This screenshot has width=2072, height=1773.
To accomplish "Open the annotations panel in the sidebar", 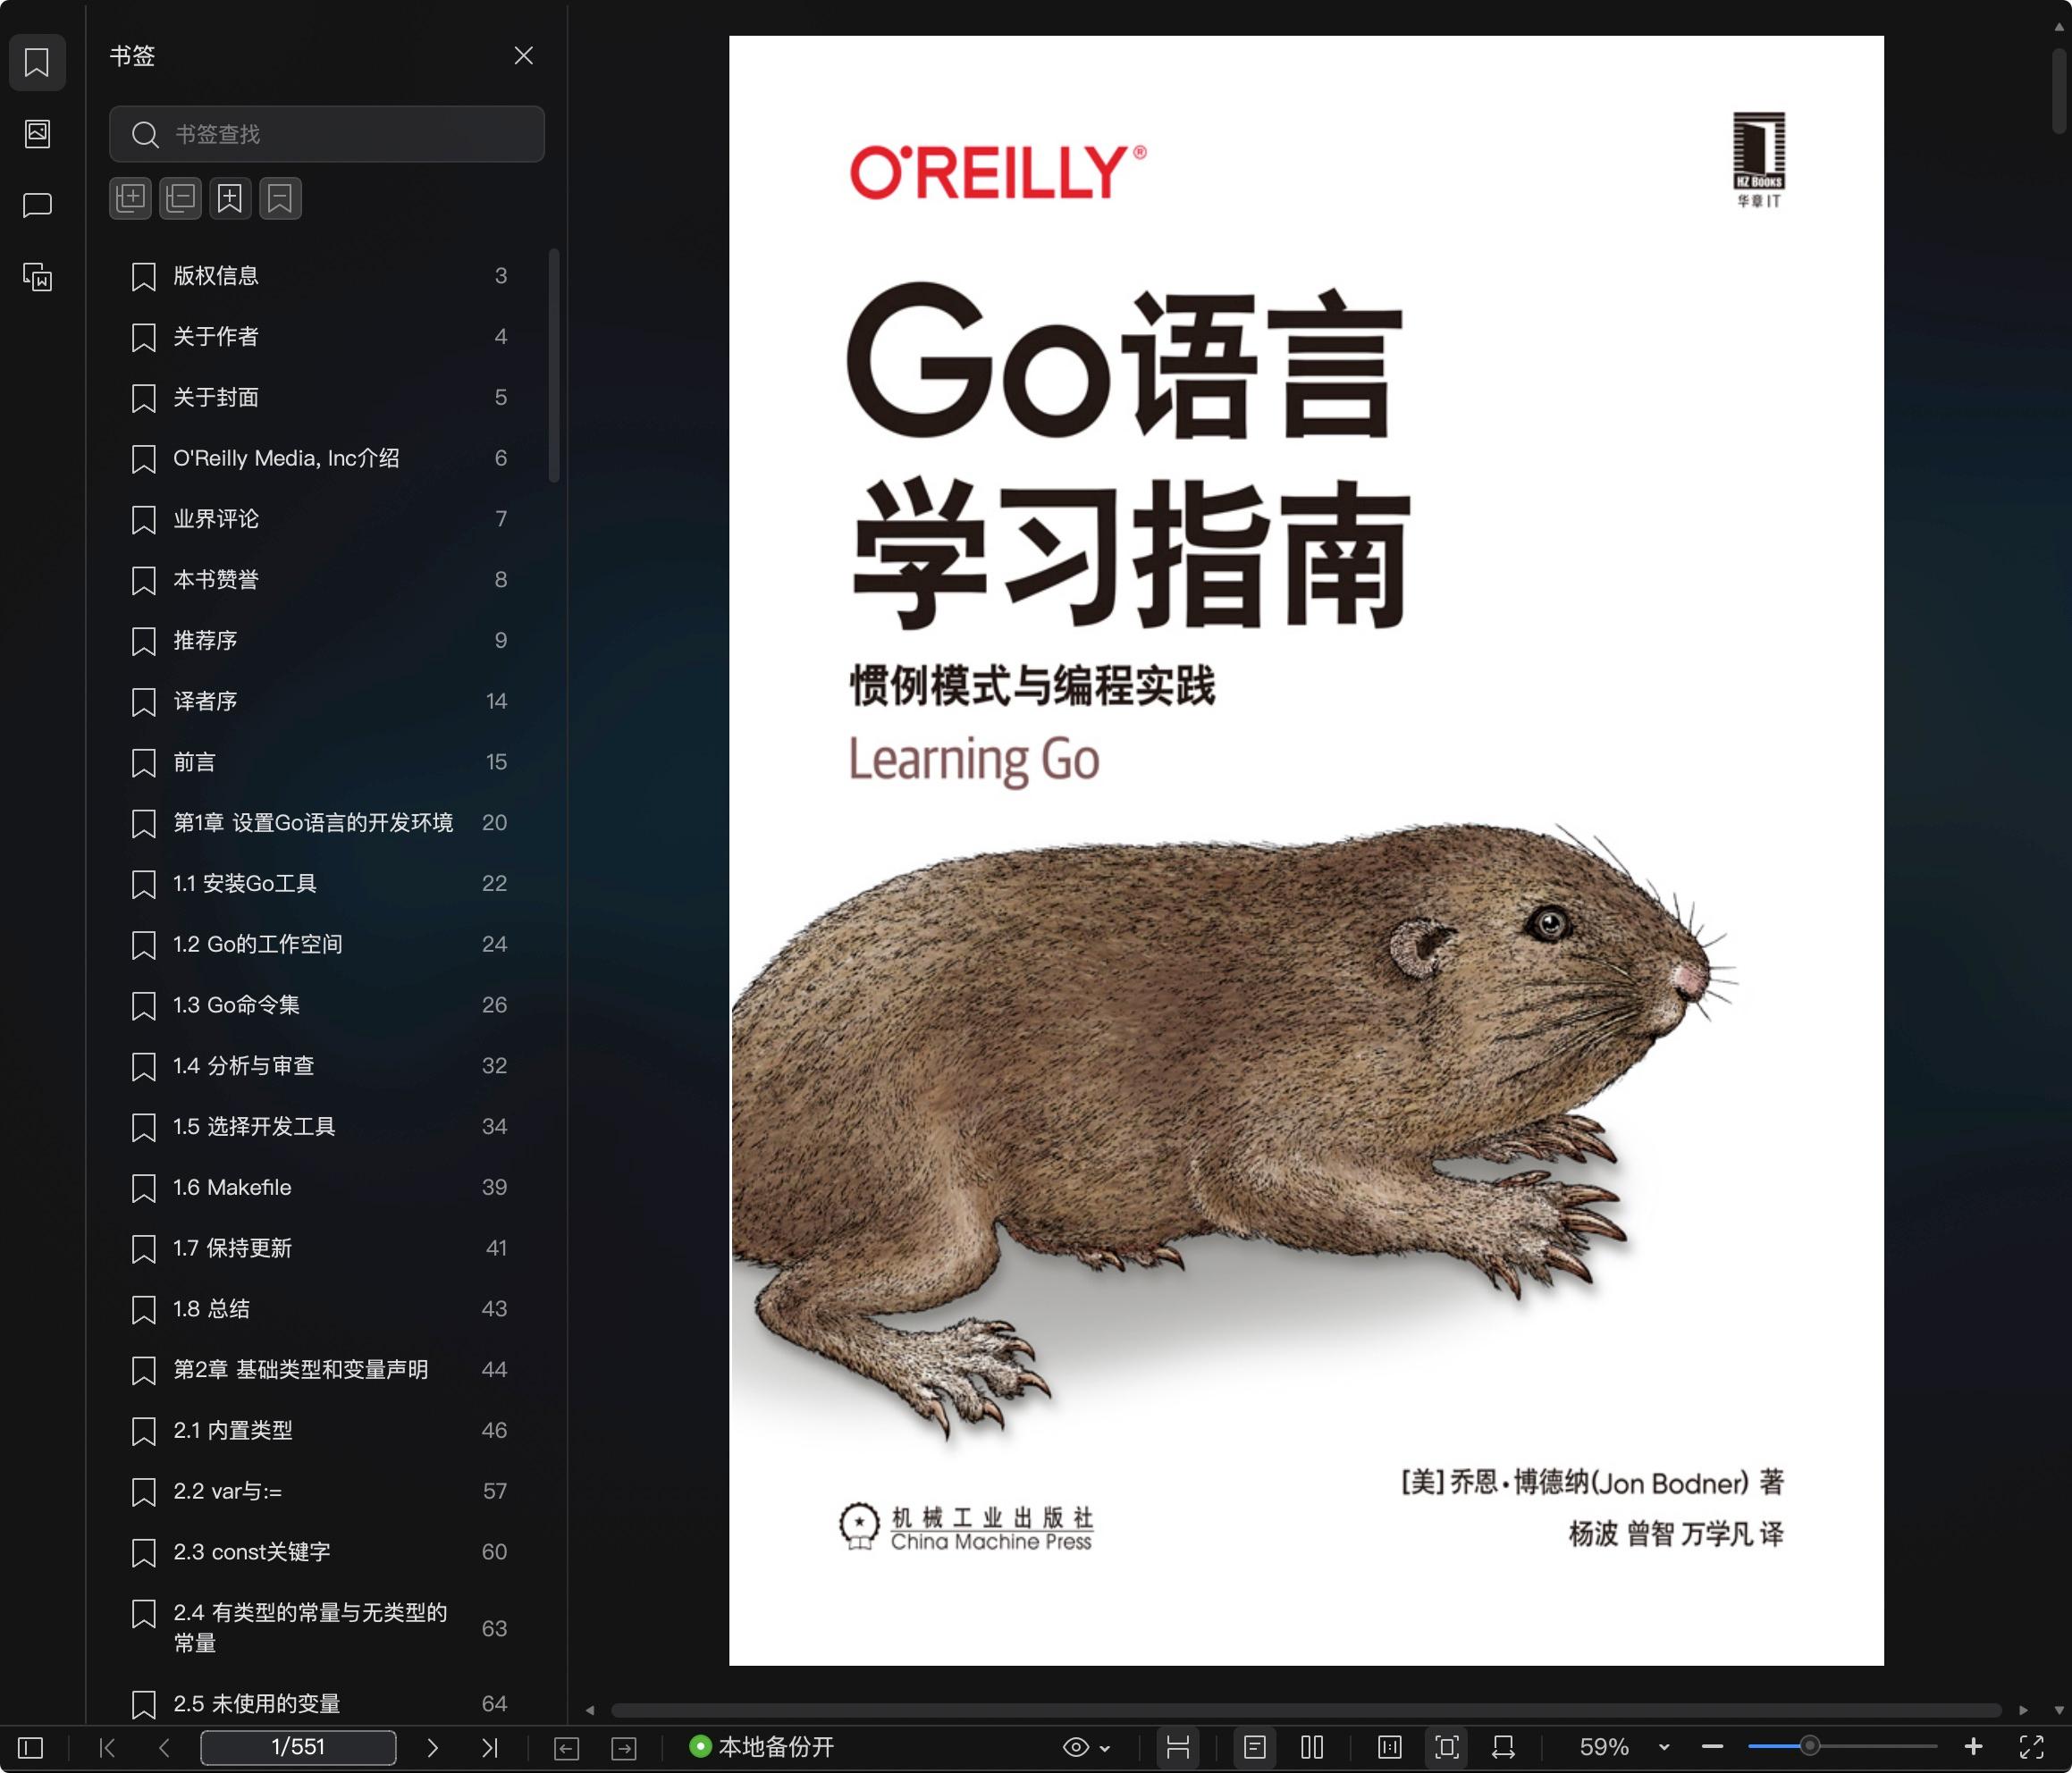I will tap(37, 205).
